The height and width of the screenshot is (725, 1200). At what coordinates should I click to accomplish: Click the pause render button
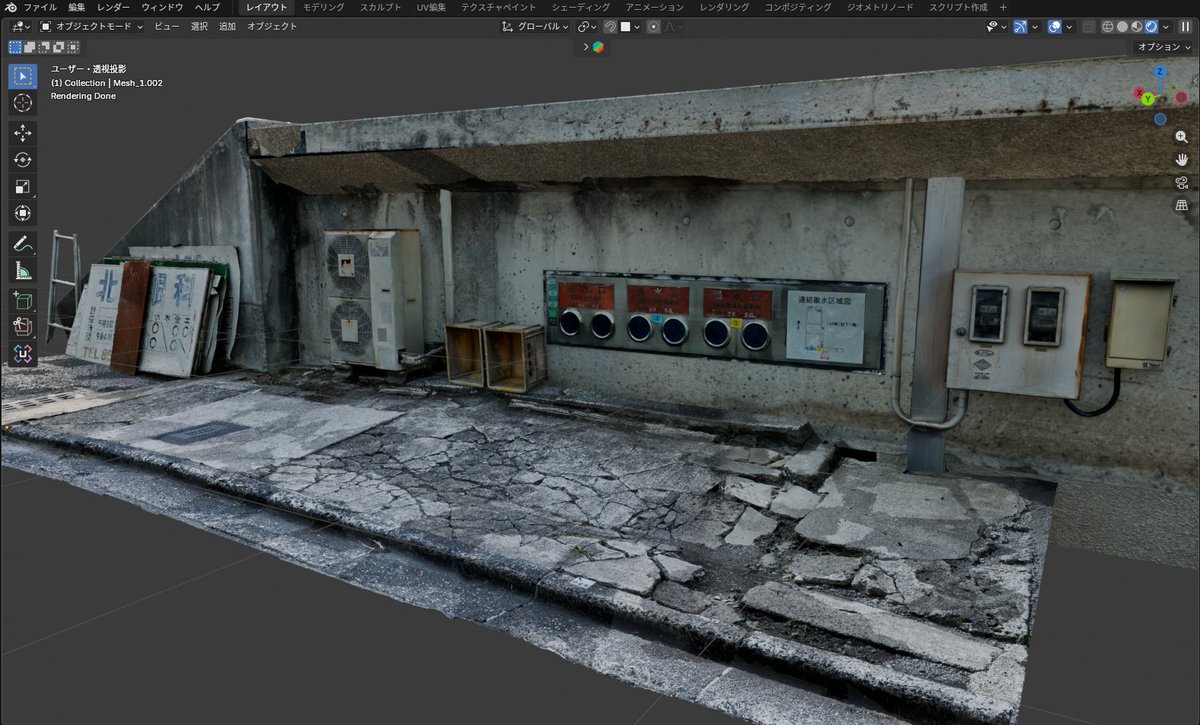[1185, 27]
